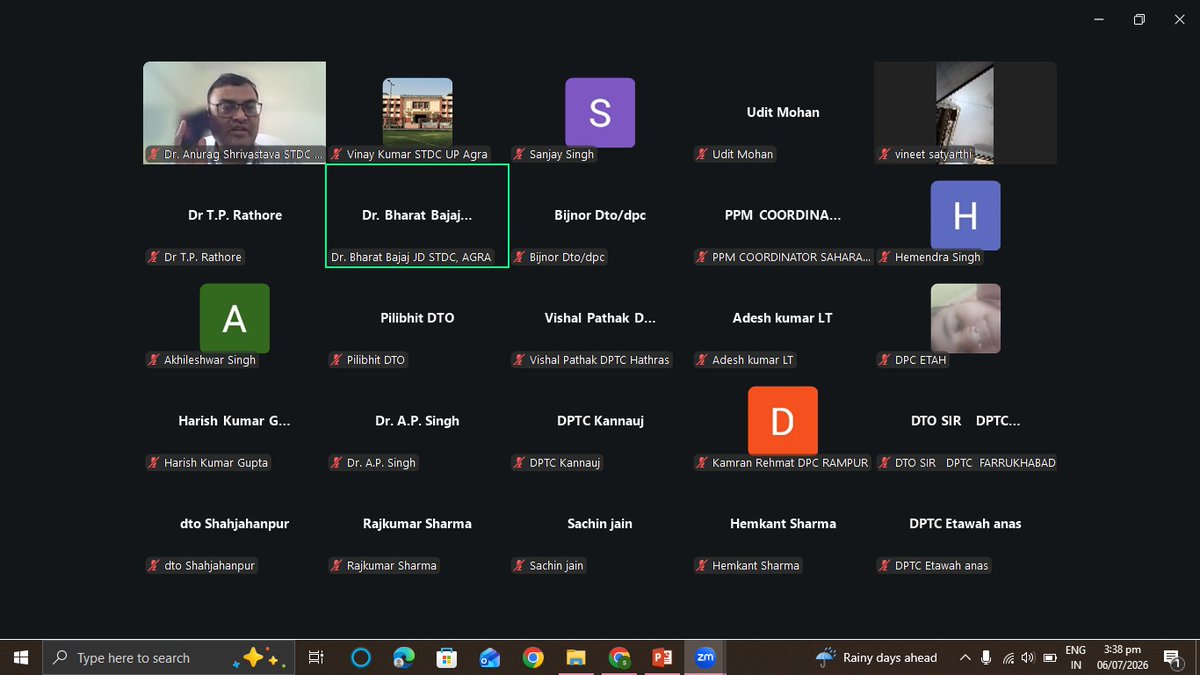Open Outlook from the taskbar
Image resolution: width=1200 pixels, height=675 pixels.
[490, 657]
